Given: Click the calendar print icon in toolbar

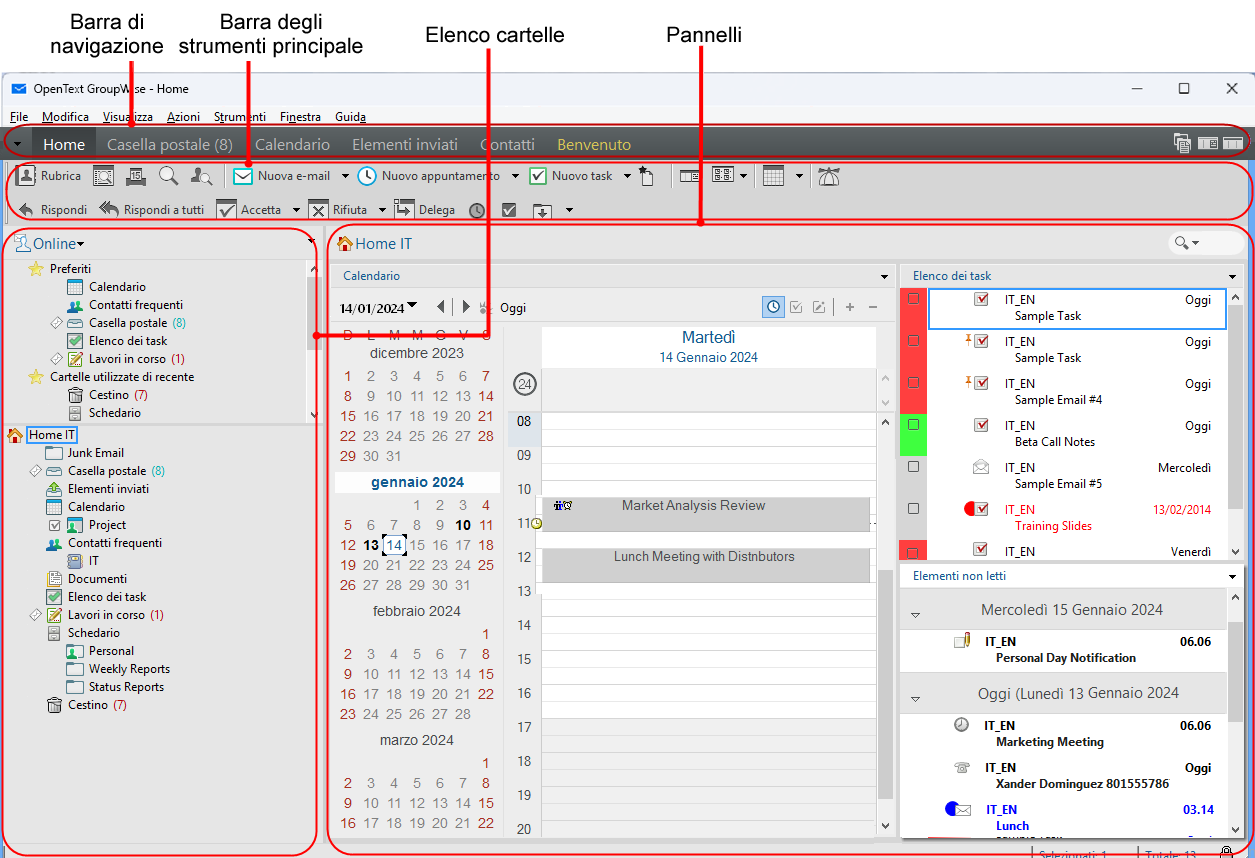Looking at the screenshot, I should pos(136,176).
